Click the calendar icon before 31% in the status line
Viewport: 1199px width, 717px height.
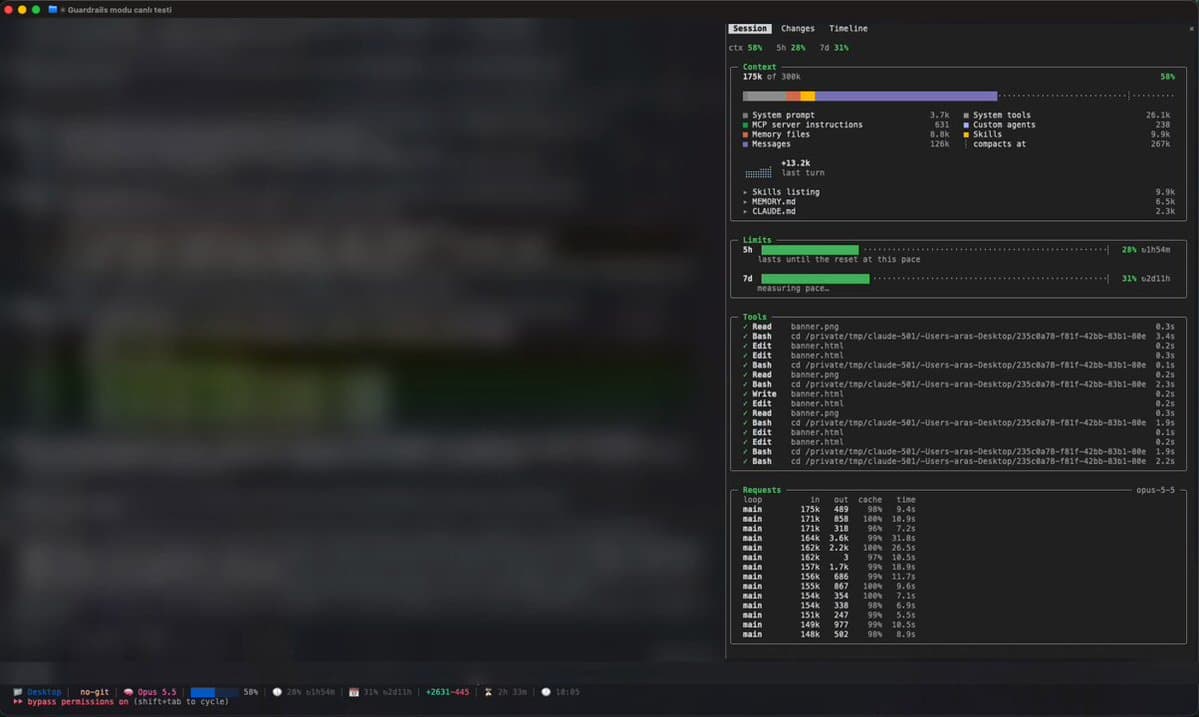(x=353, y=693)
